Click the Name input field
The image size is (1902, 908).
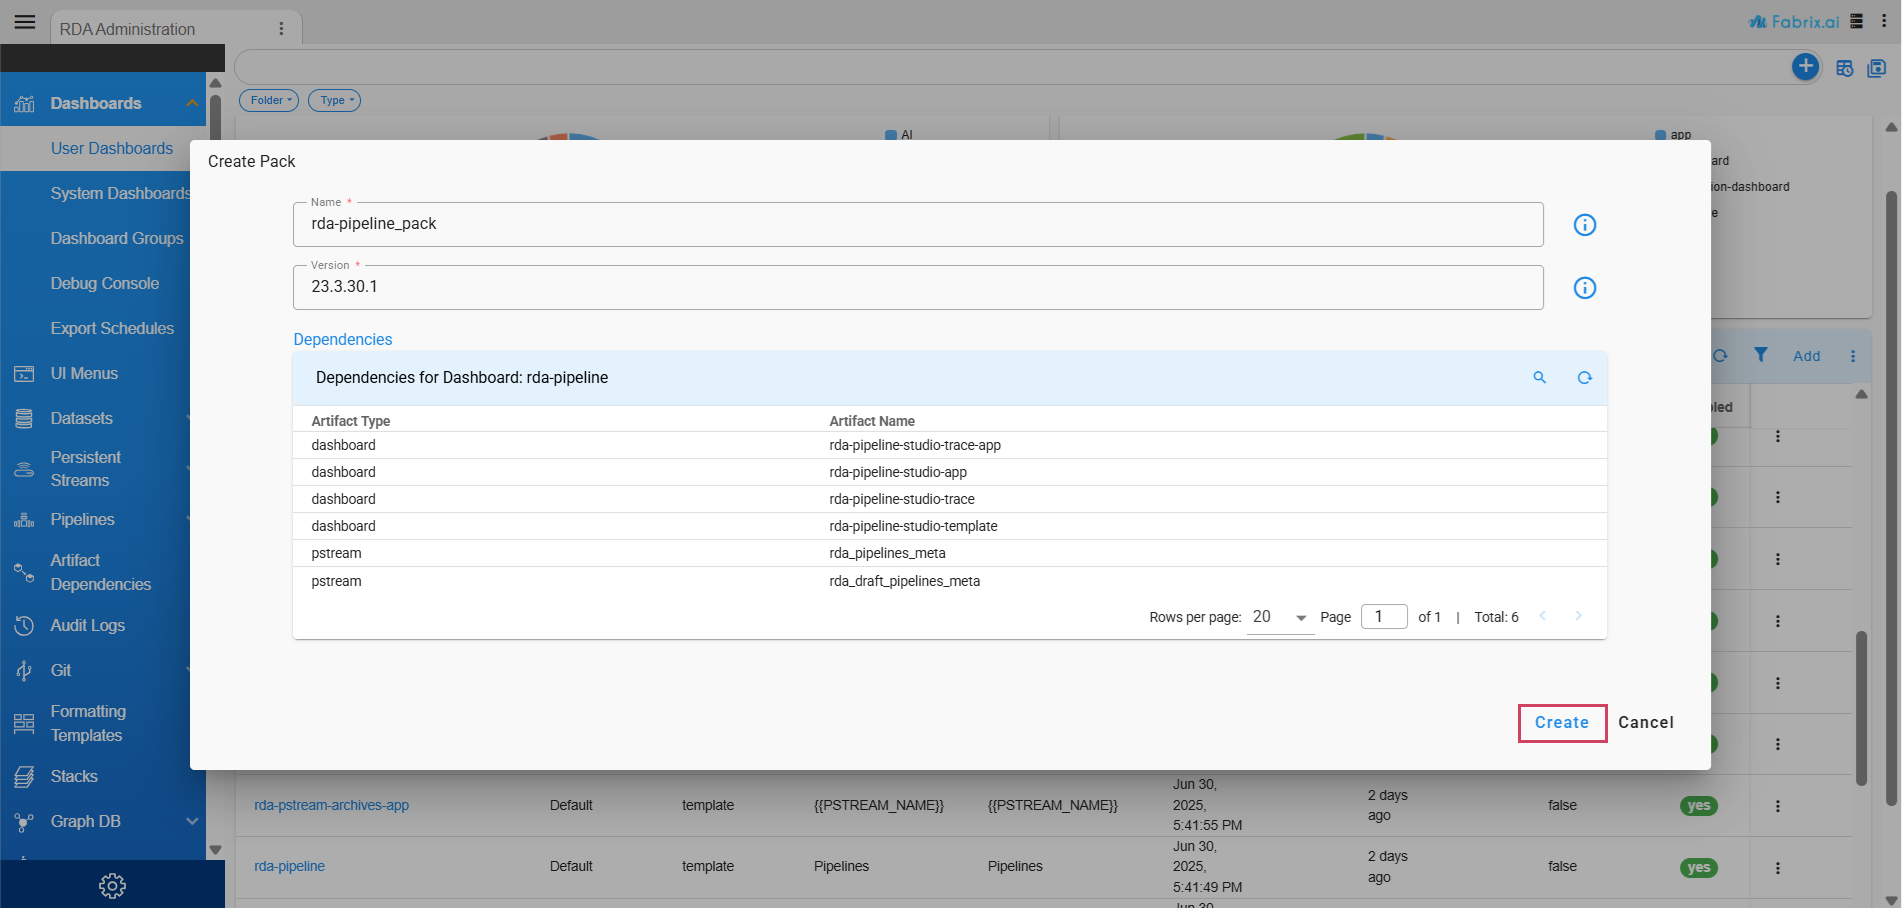click(x=917, y=225)
